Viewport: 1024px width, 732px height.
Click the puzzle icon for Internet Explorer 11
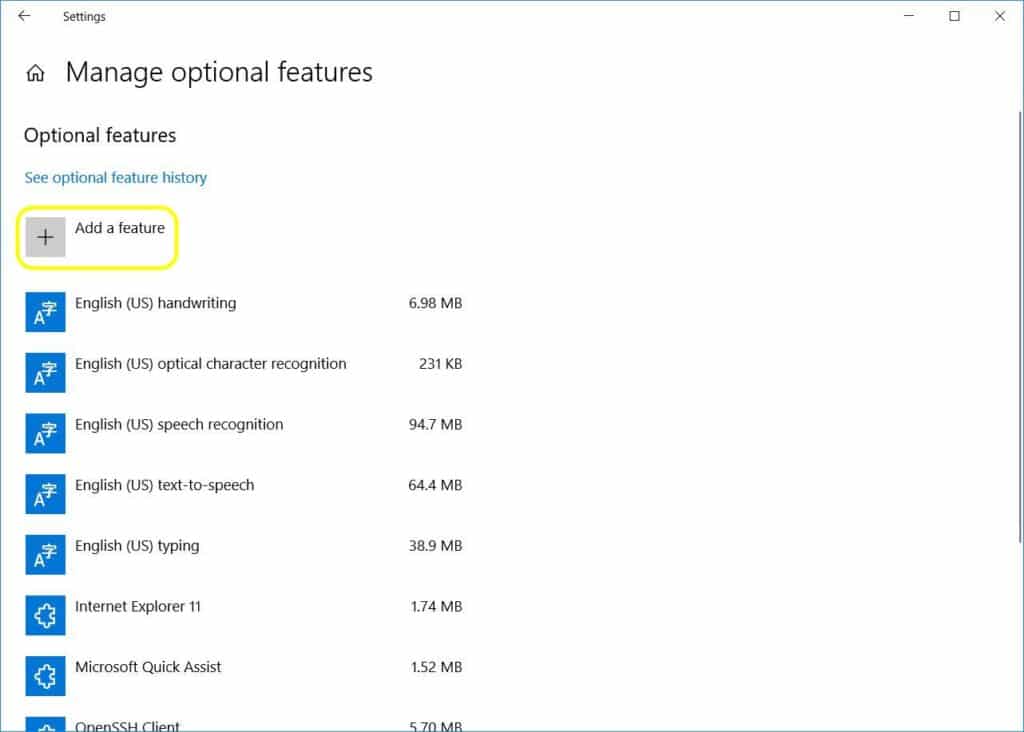[x=45, y=615]
